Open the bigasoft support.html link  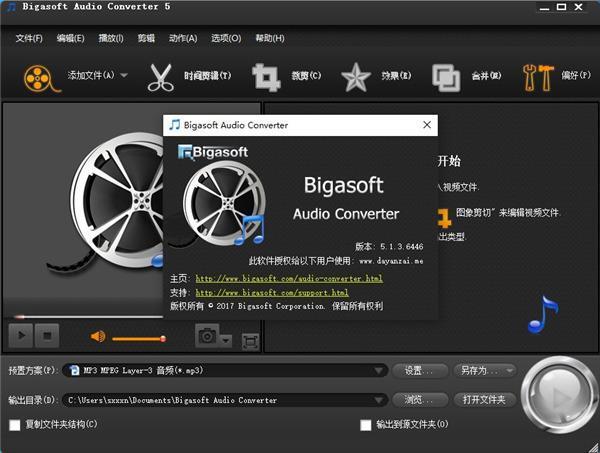click(x=272, y=293)
